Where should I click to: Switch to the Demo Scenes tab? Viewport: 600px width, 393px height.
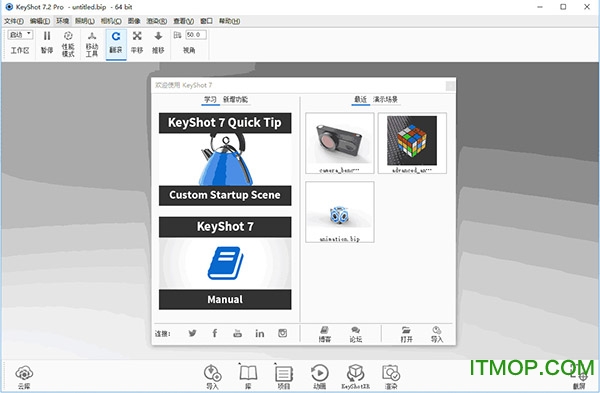[x=385, y=99]
